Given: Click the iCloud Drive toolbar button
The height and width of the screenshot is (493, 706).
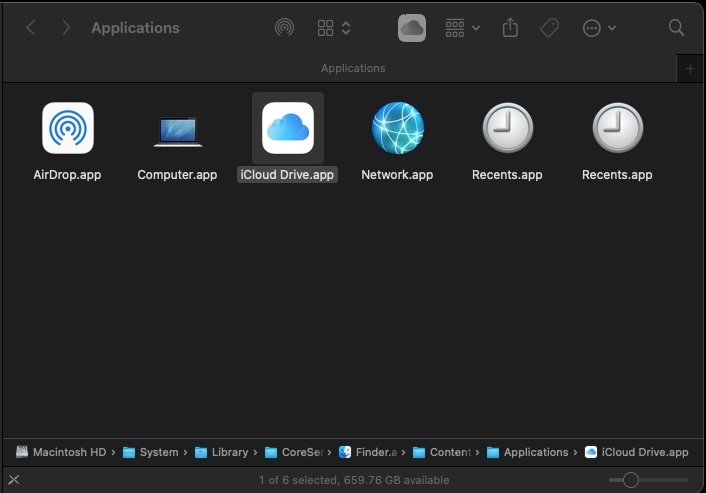Looking at the screenshot, I should (412, 28).
